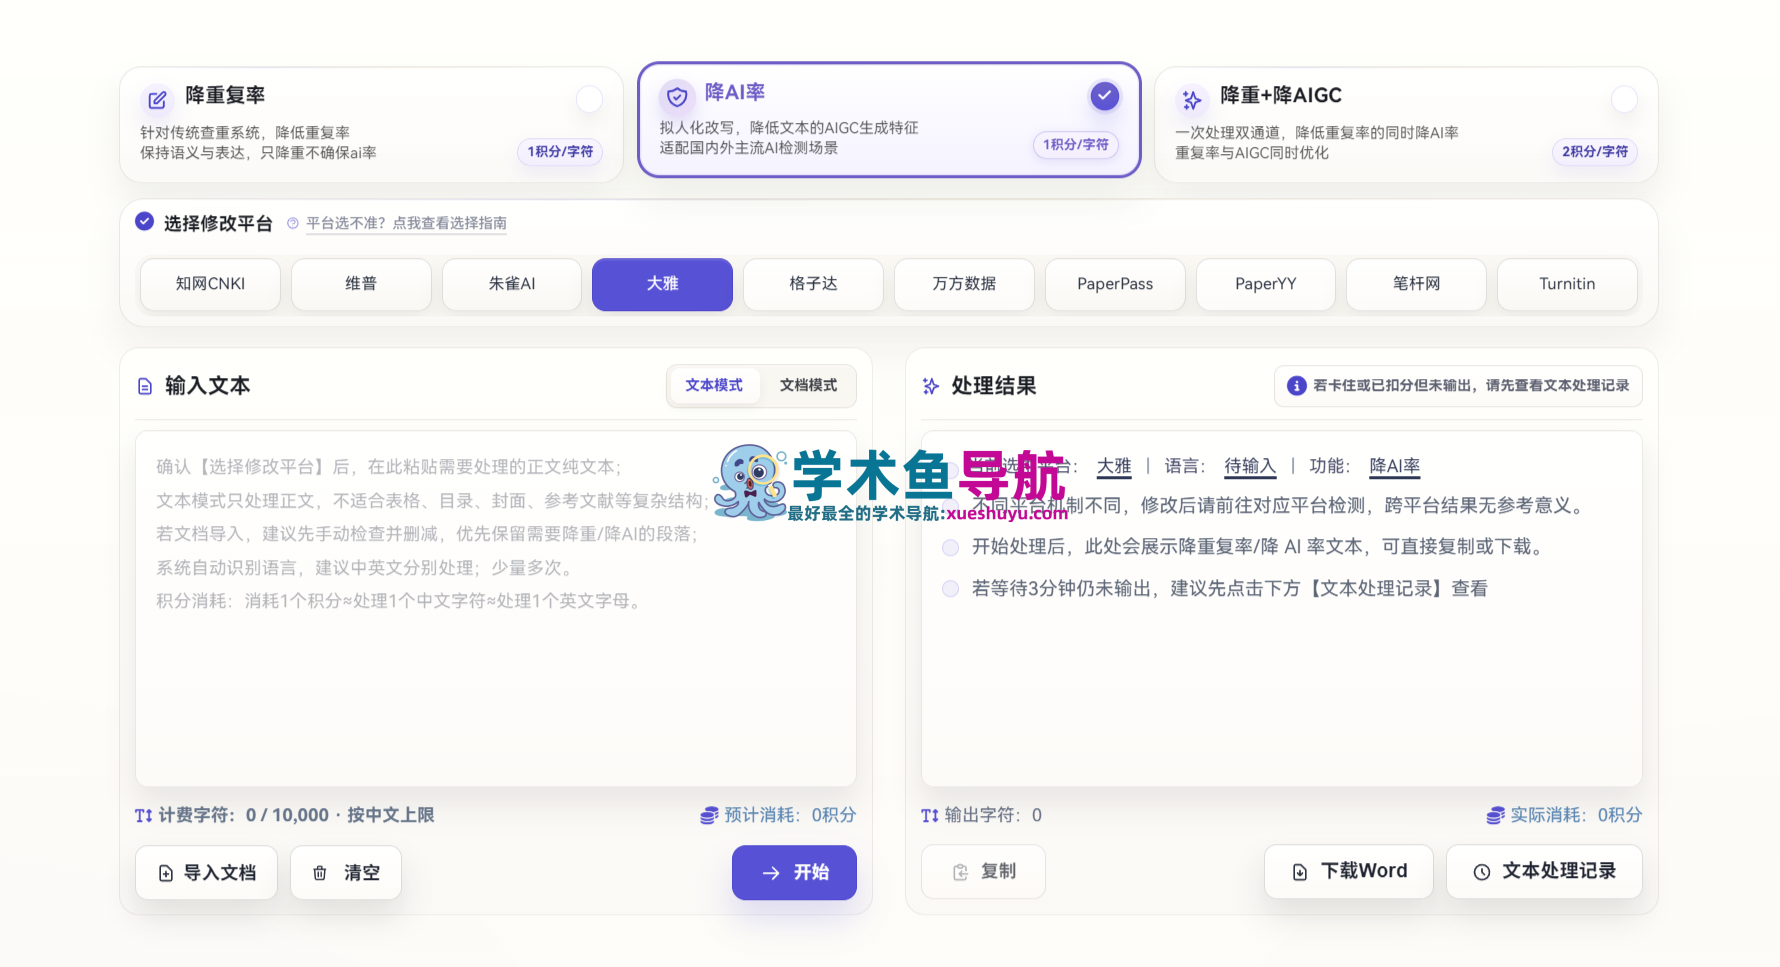The height and width of the screenshot is (967, 1780).
Task: Click the 导入文档 button
Action: click(x=207, y=873)
